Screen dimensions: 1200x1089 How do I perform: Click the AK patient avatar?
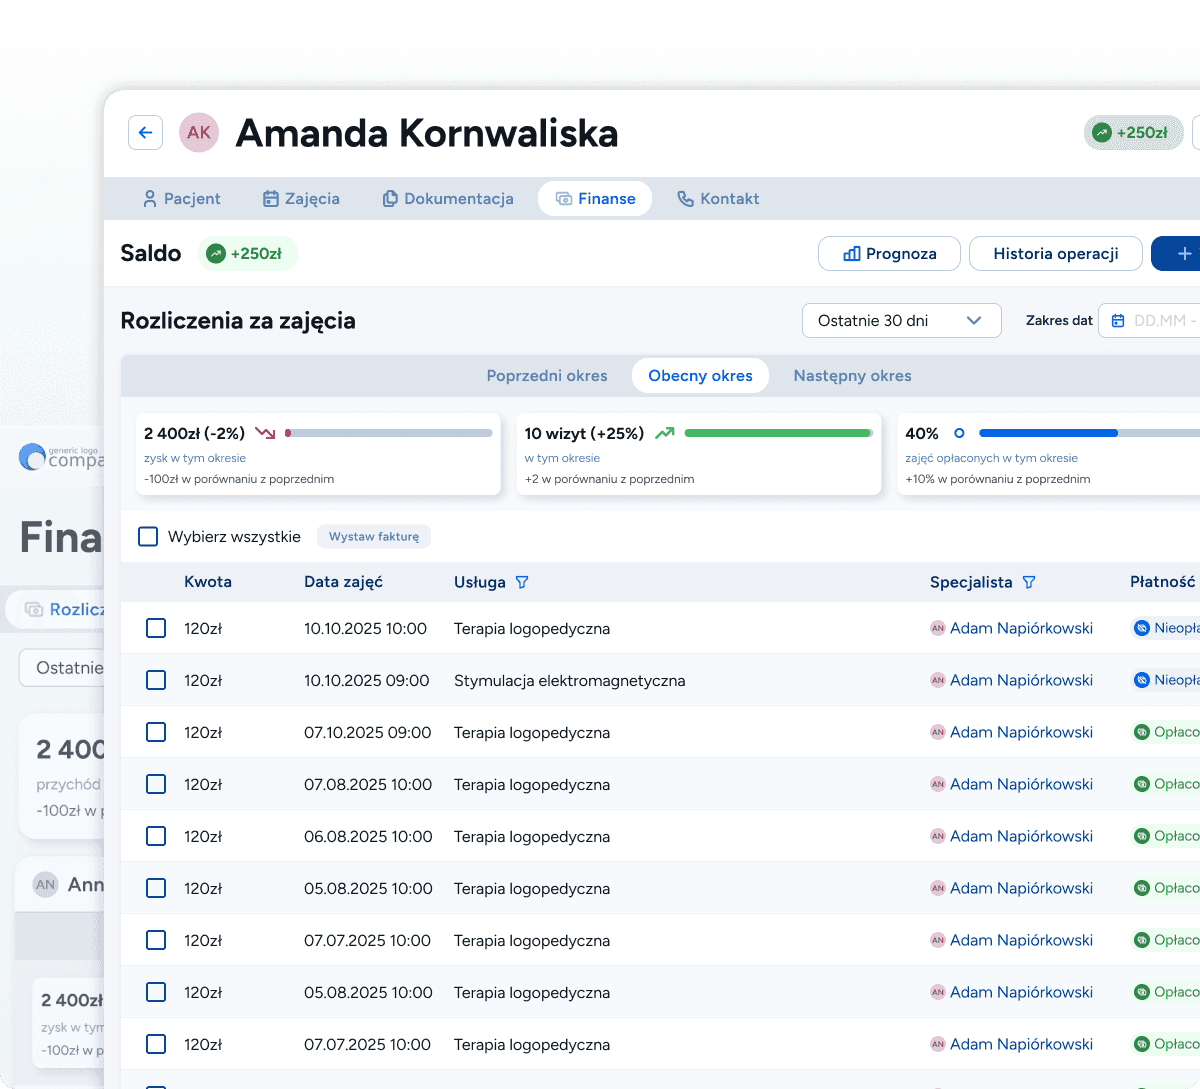coord(199,132)
